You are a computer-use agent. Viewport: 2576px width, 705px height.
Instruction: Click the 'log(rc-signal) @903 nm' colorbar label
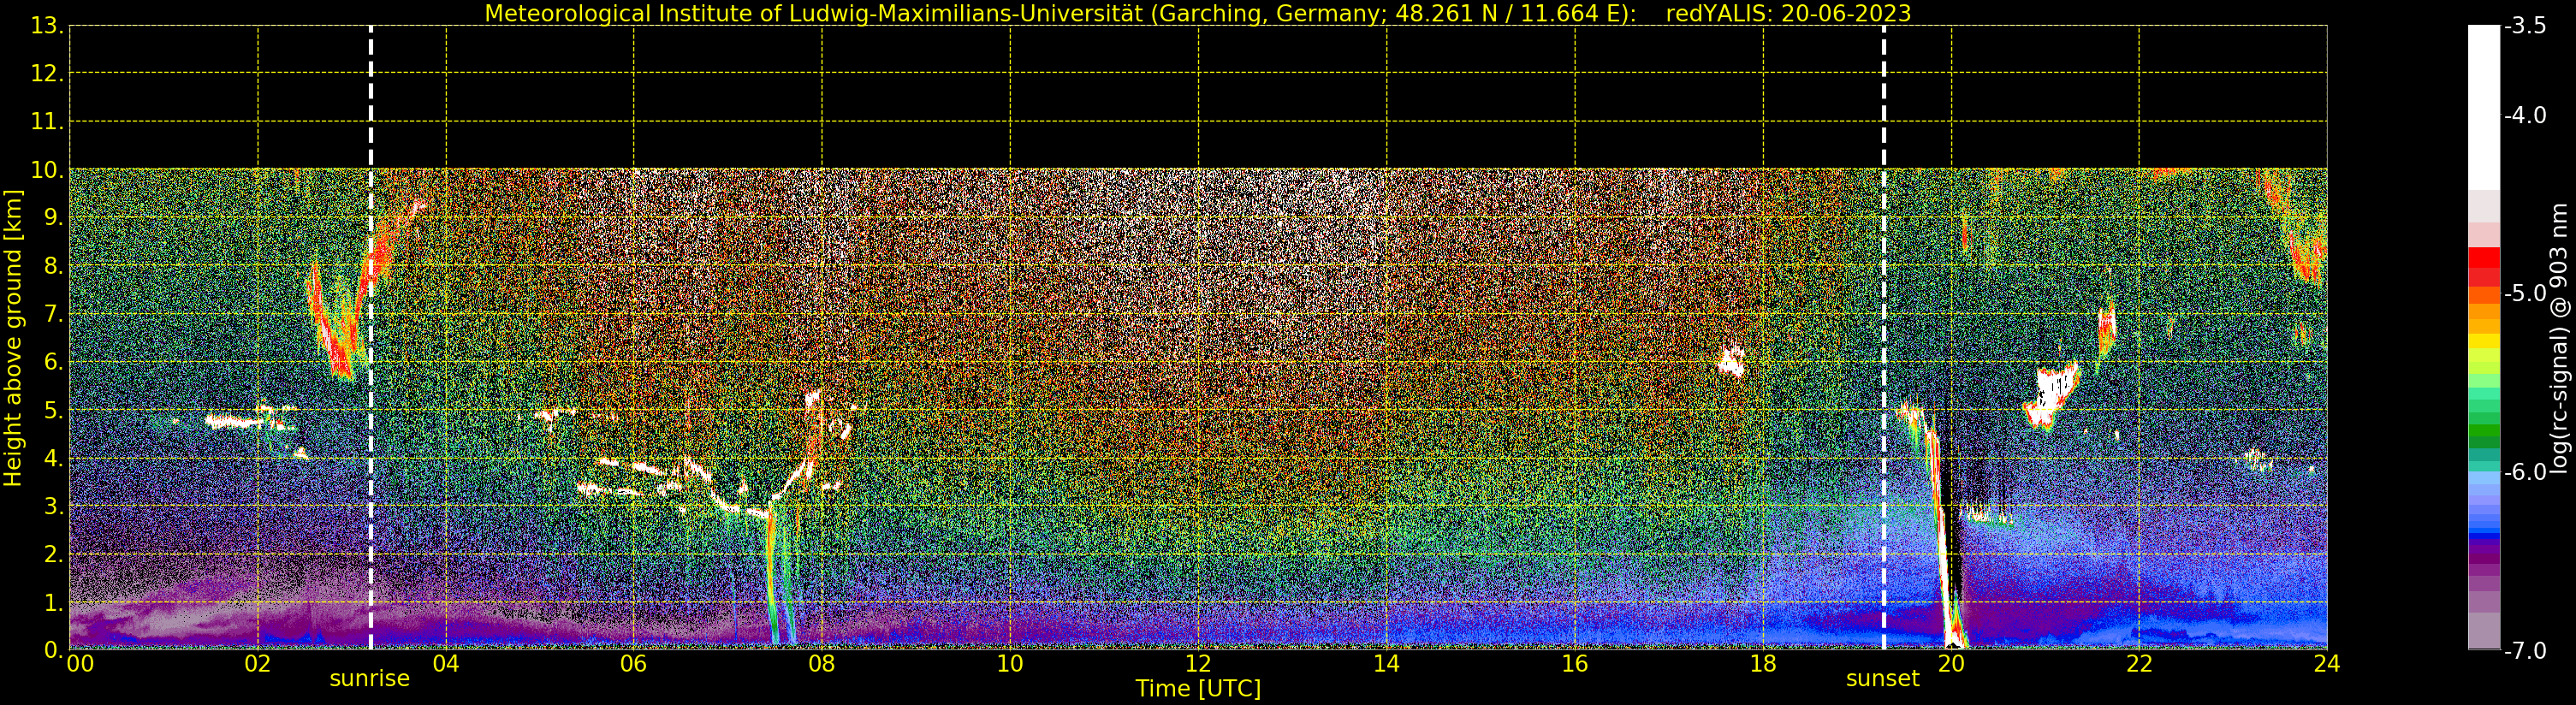(x=2559, y=338)
